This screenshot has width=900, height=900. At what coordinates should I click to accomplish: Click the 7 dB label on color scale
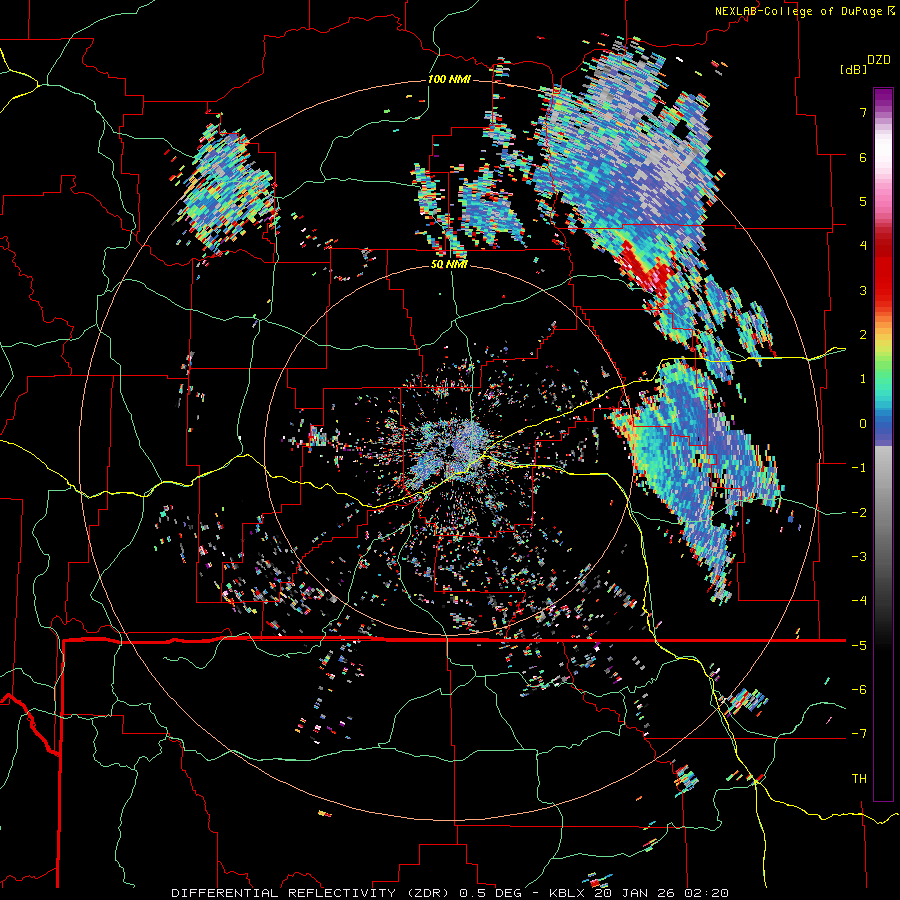(863, 112)
